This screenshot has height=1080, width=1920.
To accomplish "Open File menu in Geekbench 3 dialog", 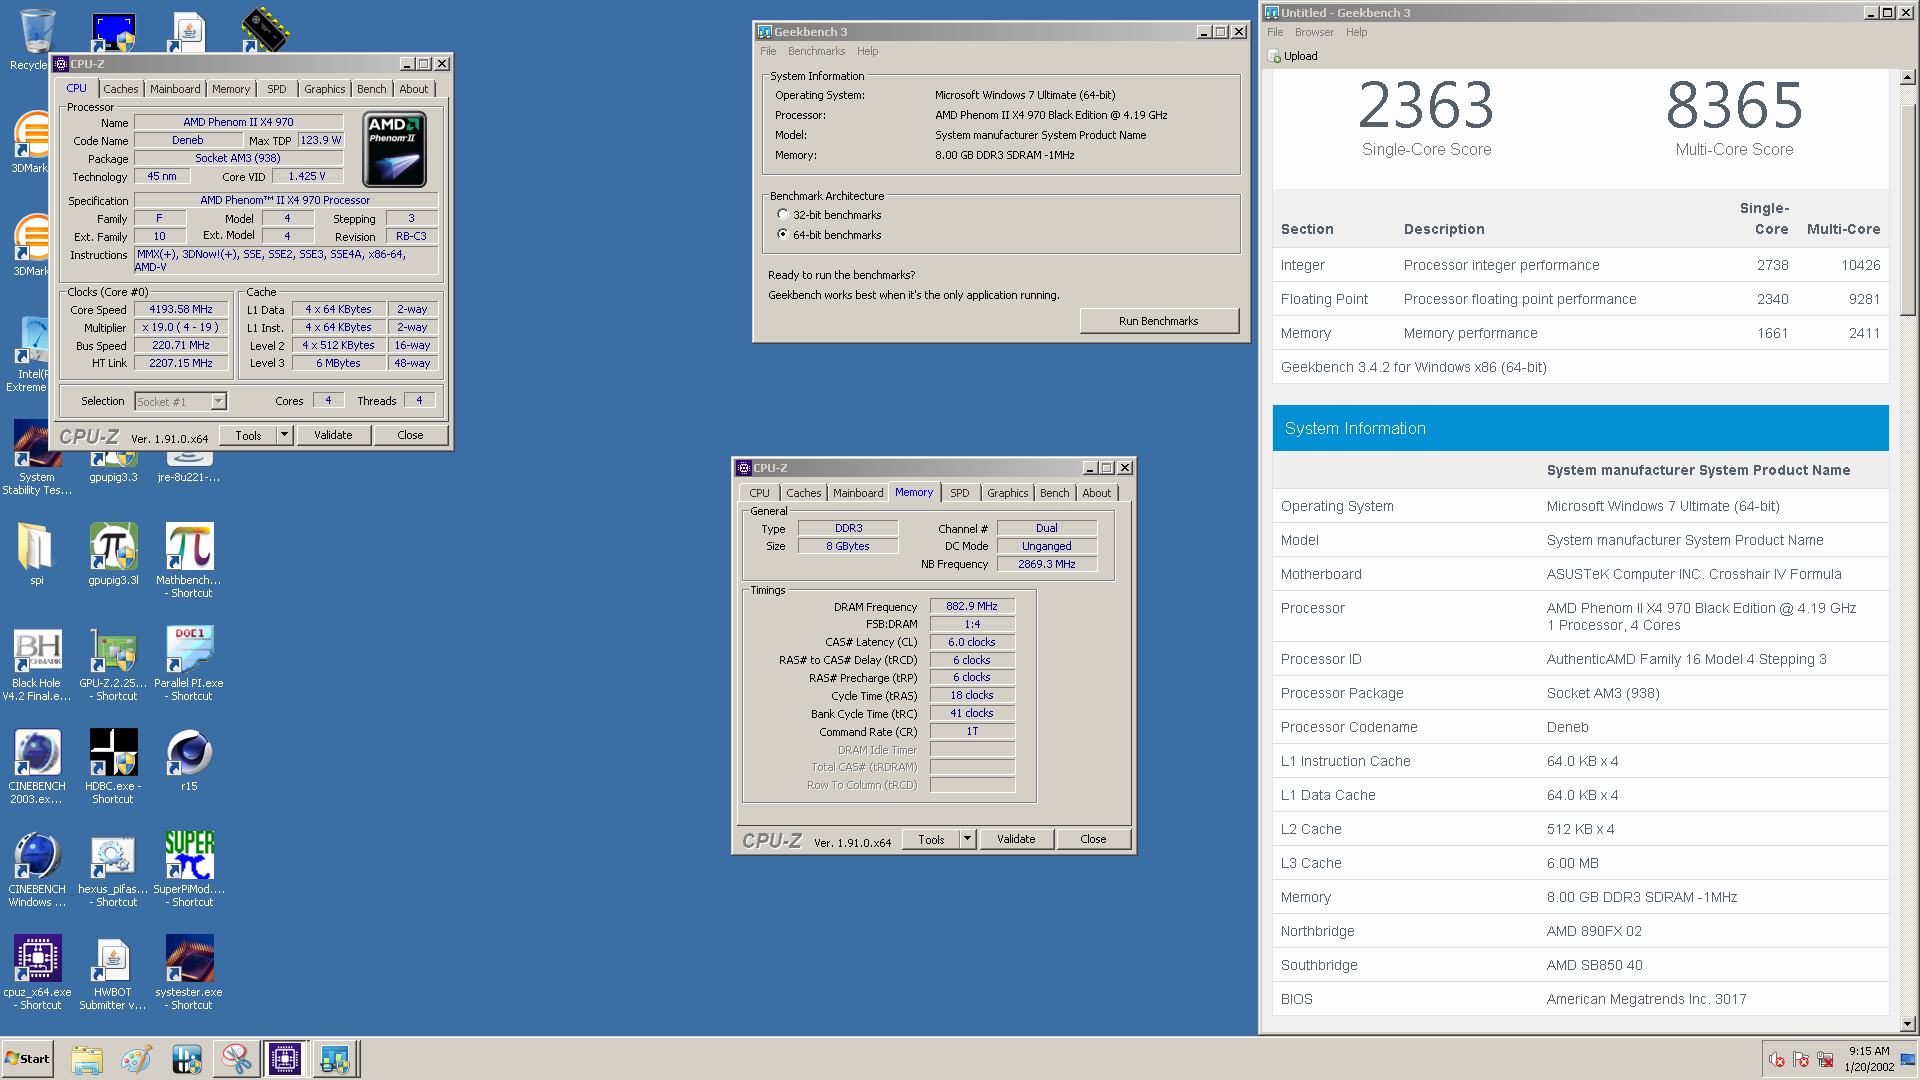I will pos(767,51).
